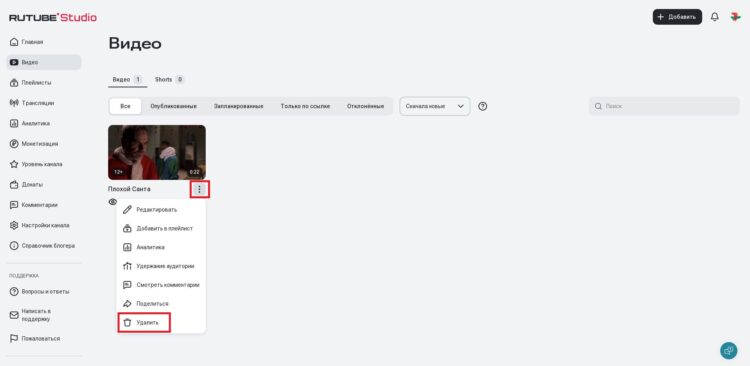This screenshot has height=366, width=750.
Task: Filter by Только по ссылке videos
Action: pos(305,106)
